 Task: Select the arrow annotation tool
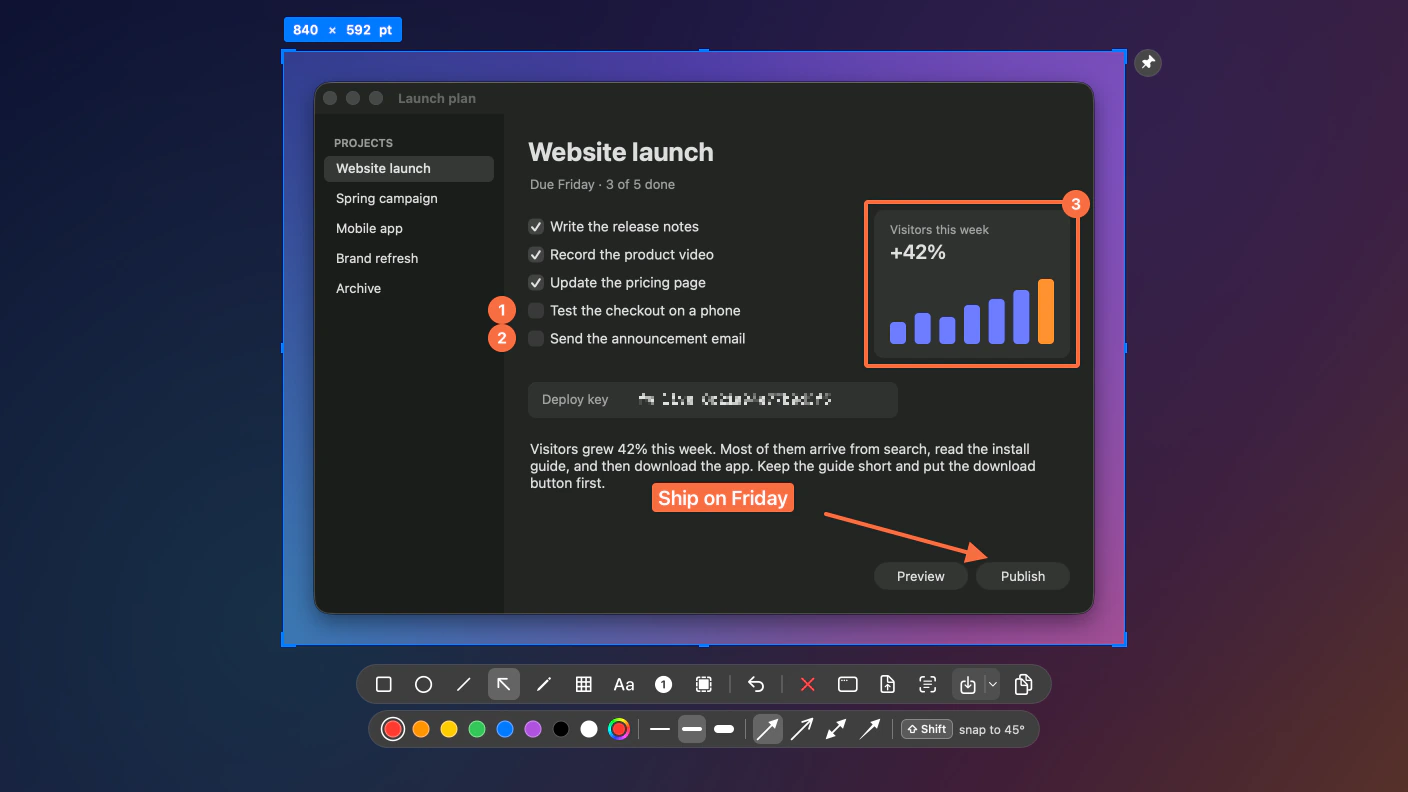pyautogui.click(x=504, y=685)
